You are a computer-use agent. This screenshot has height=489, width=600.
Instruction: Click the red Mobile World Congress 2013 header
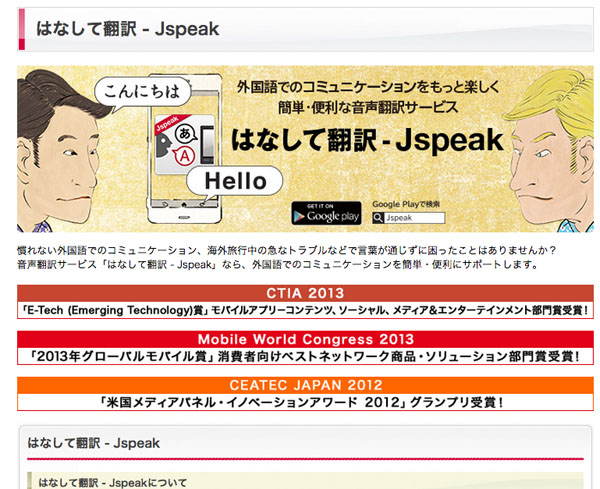305,339
